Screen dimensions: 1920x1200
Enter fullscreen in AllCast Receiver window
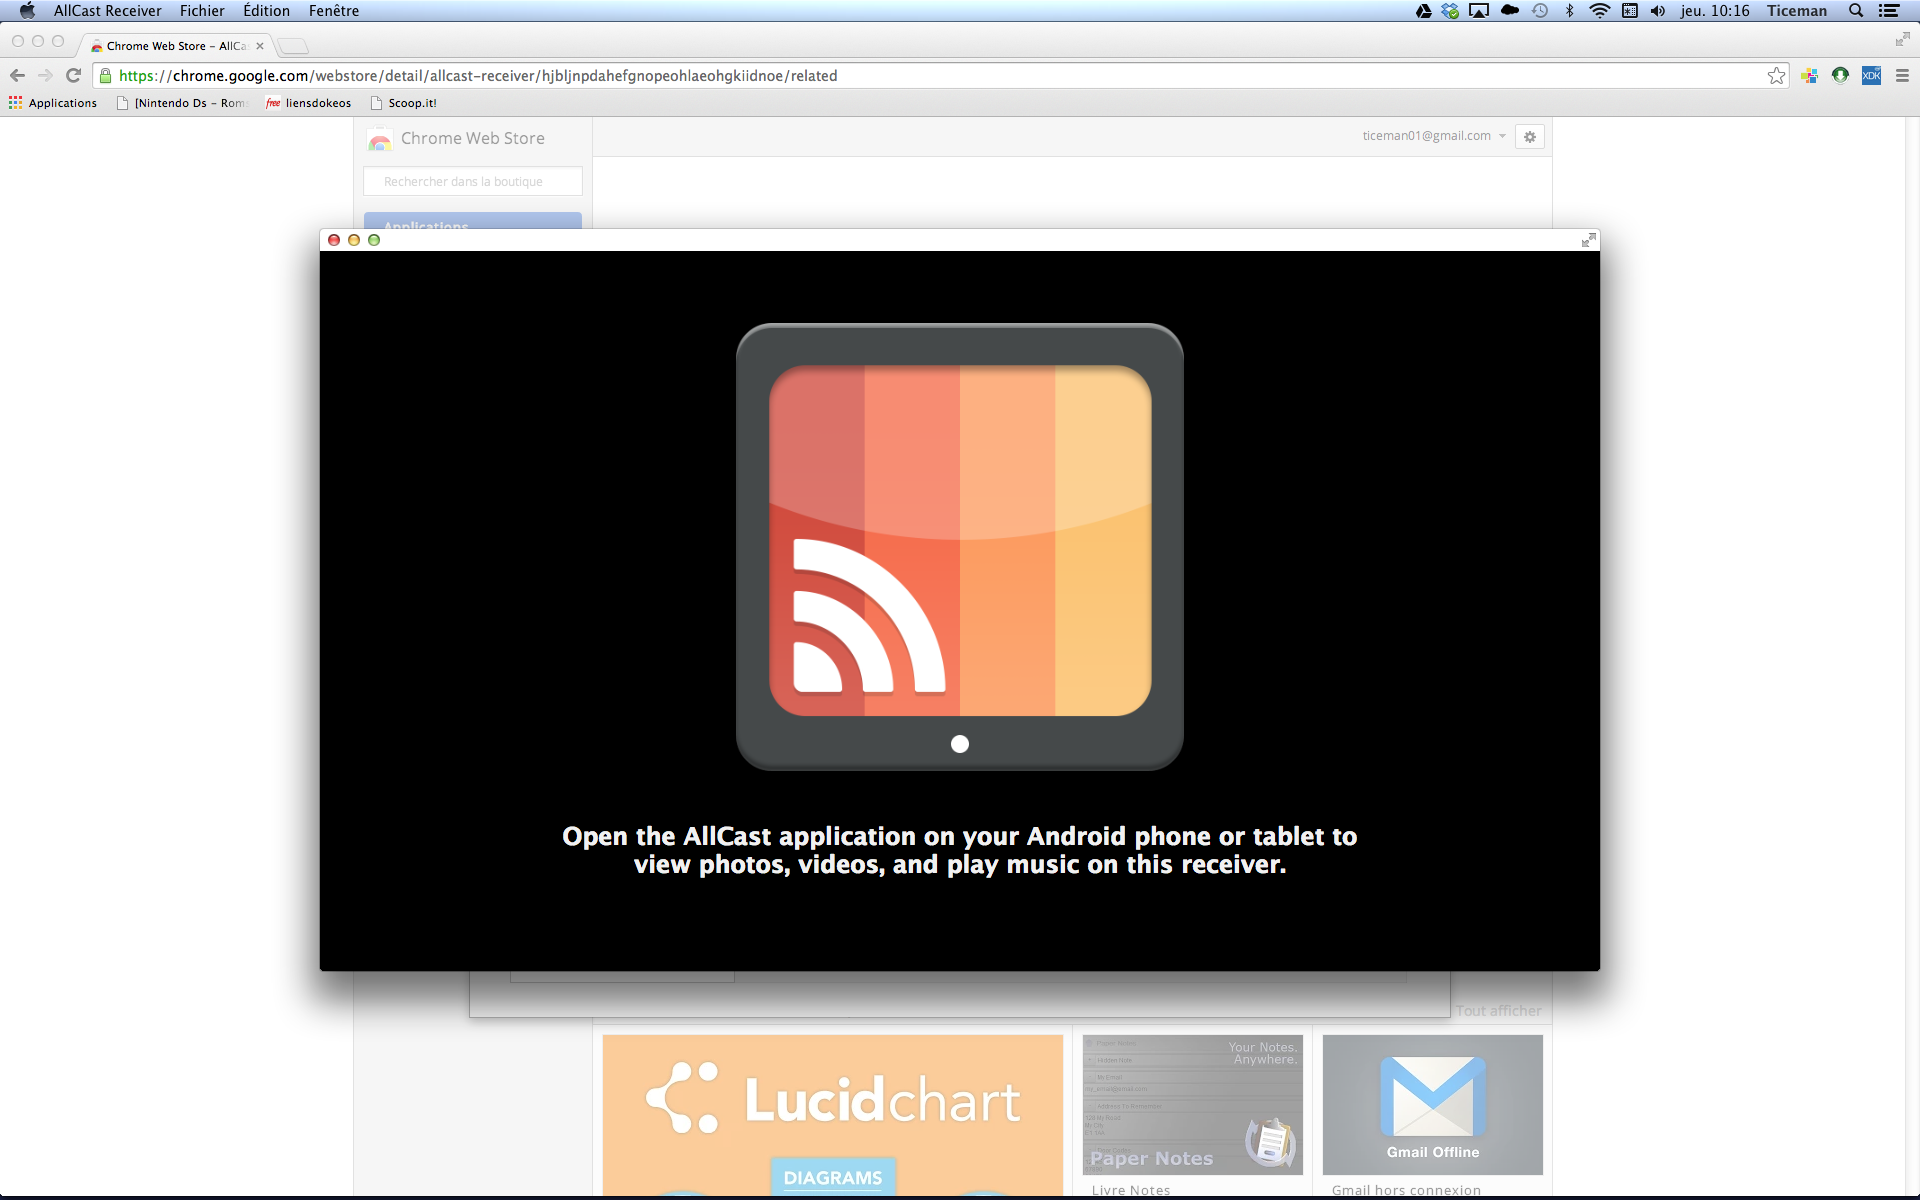pyautogui.click(x=1588, y=240)
